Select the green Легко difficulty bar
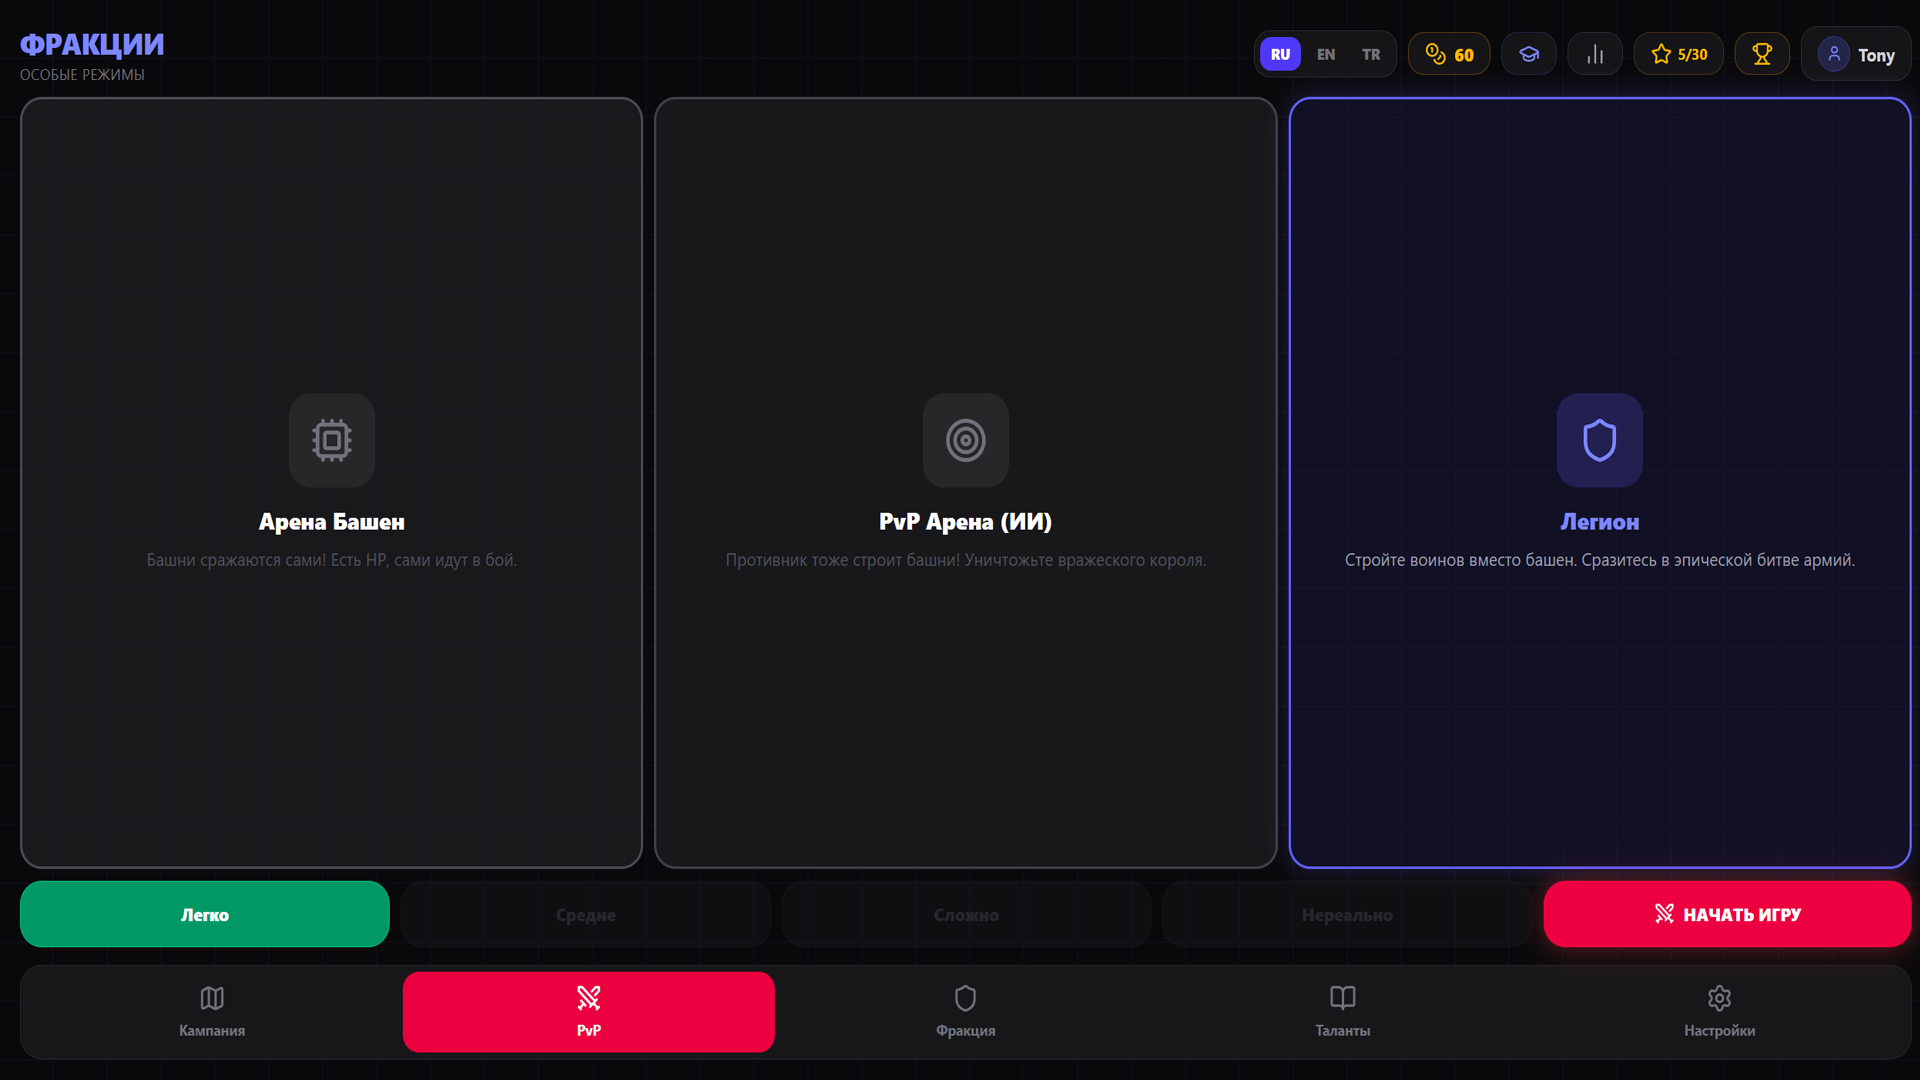This screenshot has width=1920, height=1080. click(204, 914)
